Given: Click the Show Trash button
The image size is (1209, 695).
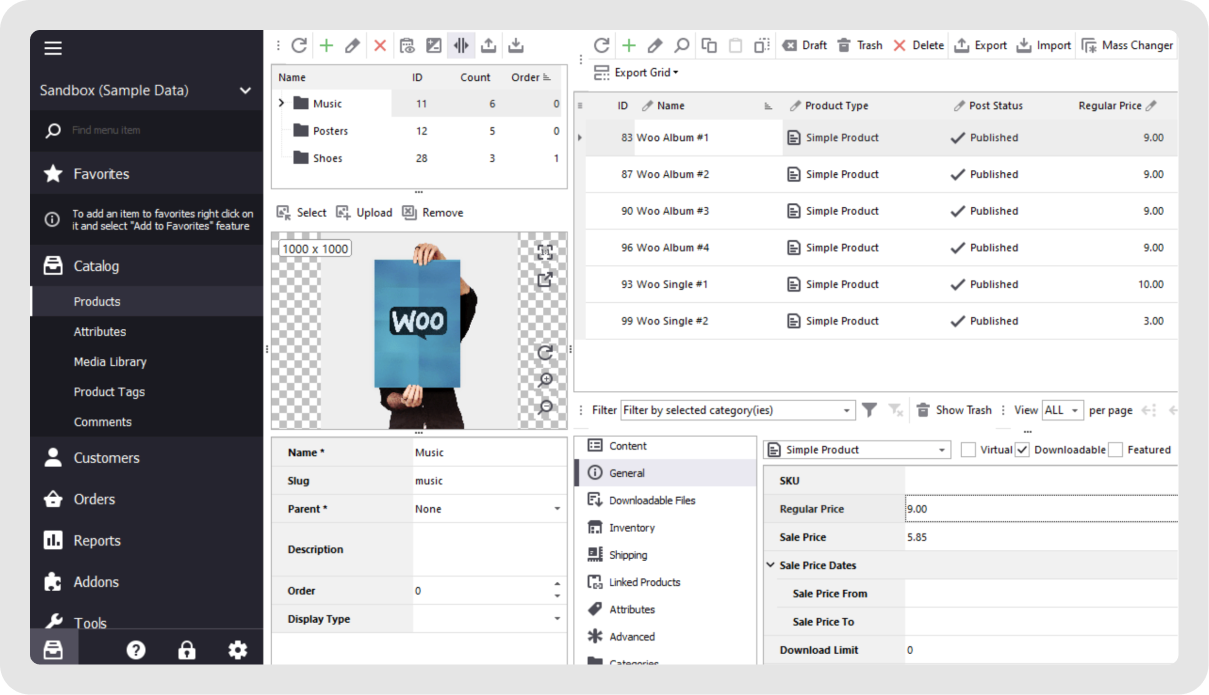Looking at the screenshot, I should tap(954, 409).
